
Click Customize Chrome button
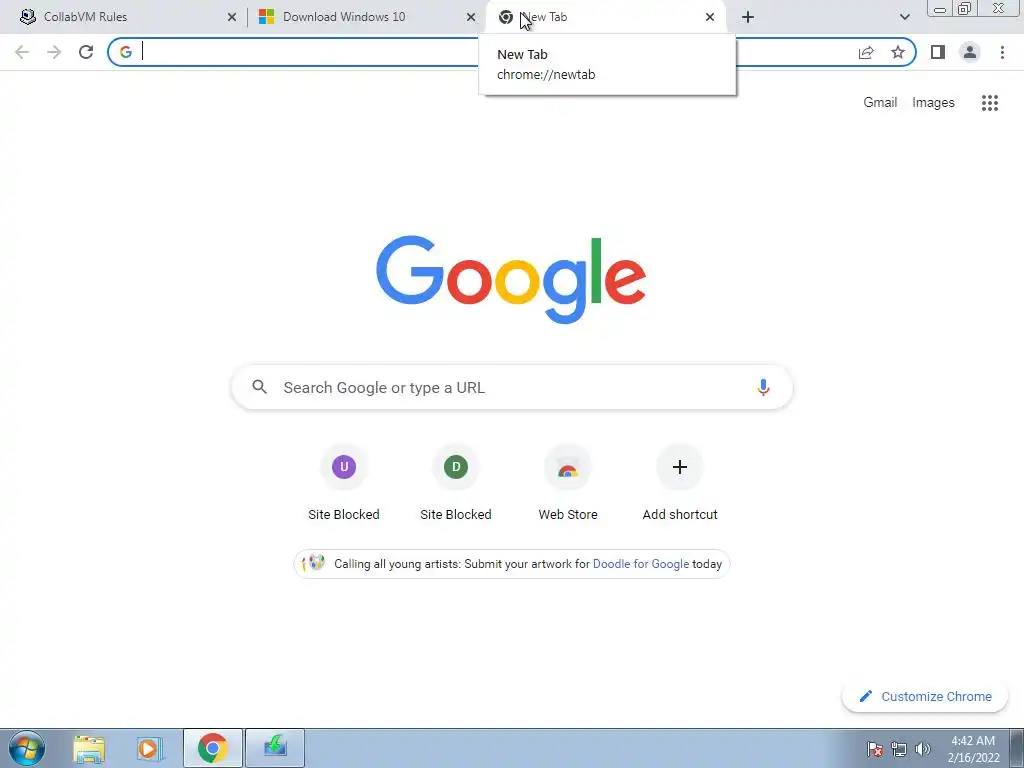tap(925, 696)
